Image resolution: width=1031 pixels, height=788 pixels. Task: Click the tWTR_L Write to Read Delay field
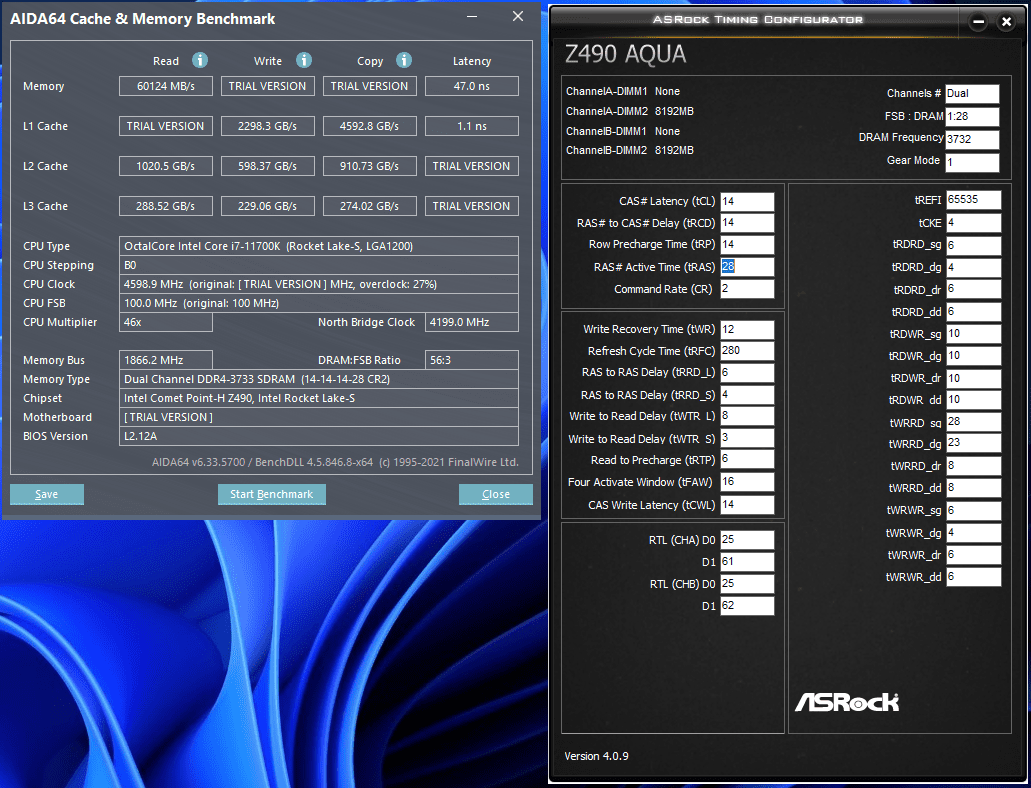click(747, 416)
